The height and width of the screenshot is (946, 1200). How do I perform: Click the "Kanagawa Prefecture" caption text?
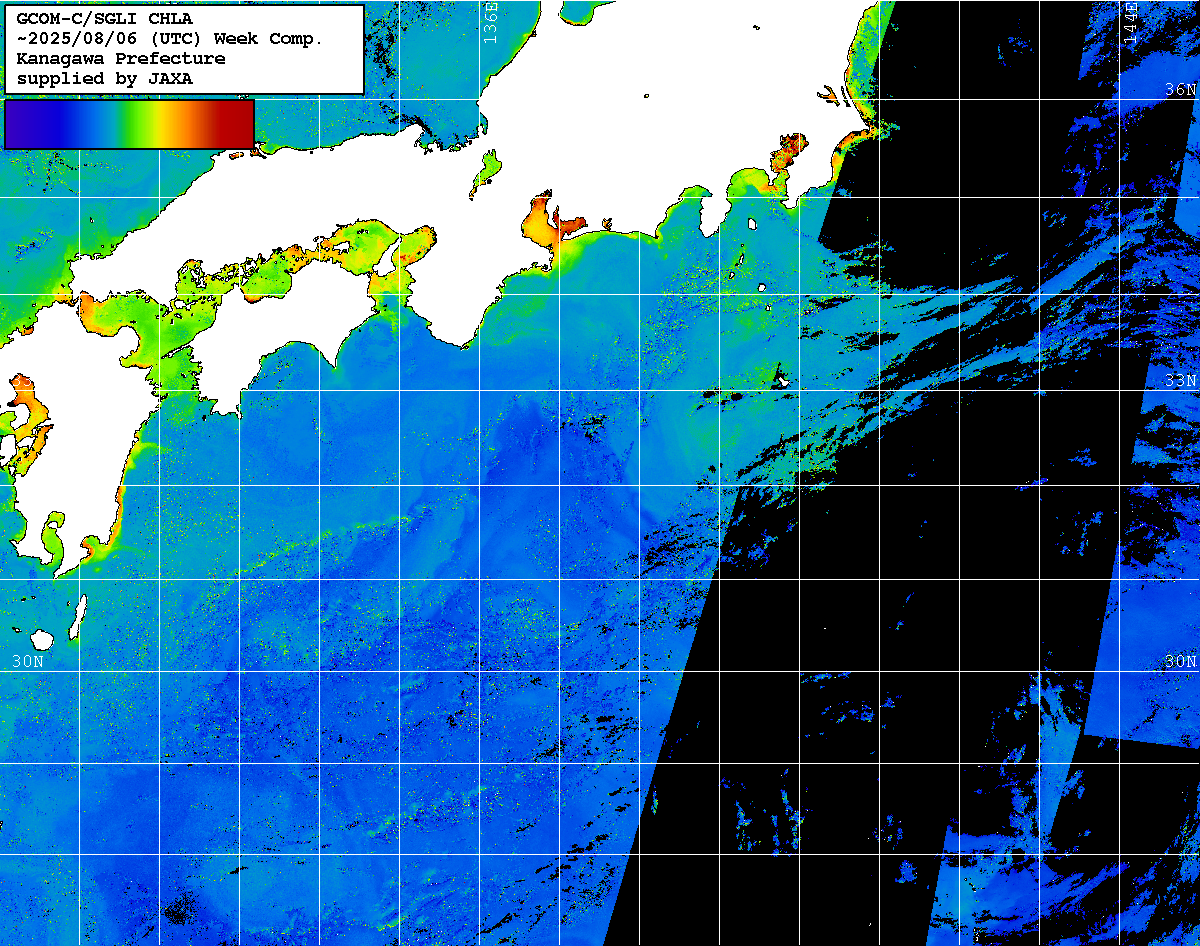(121, 58)
